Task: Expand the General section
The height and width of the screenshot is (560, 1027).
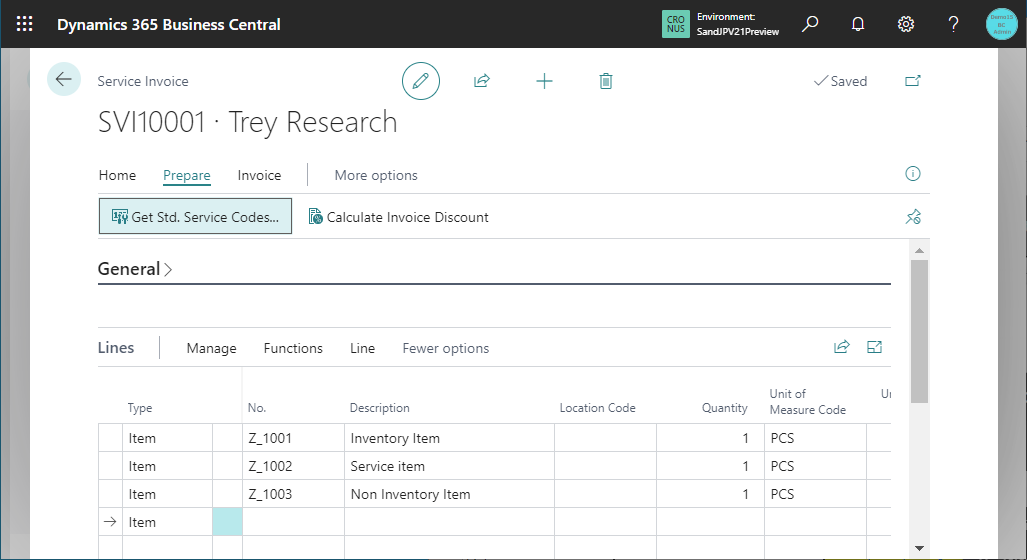Action: coord(135,269)
